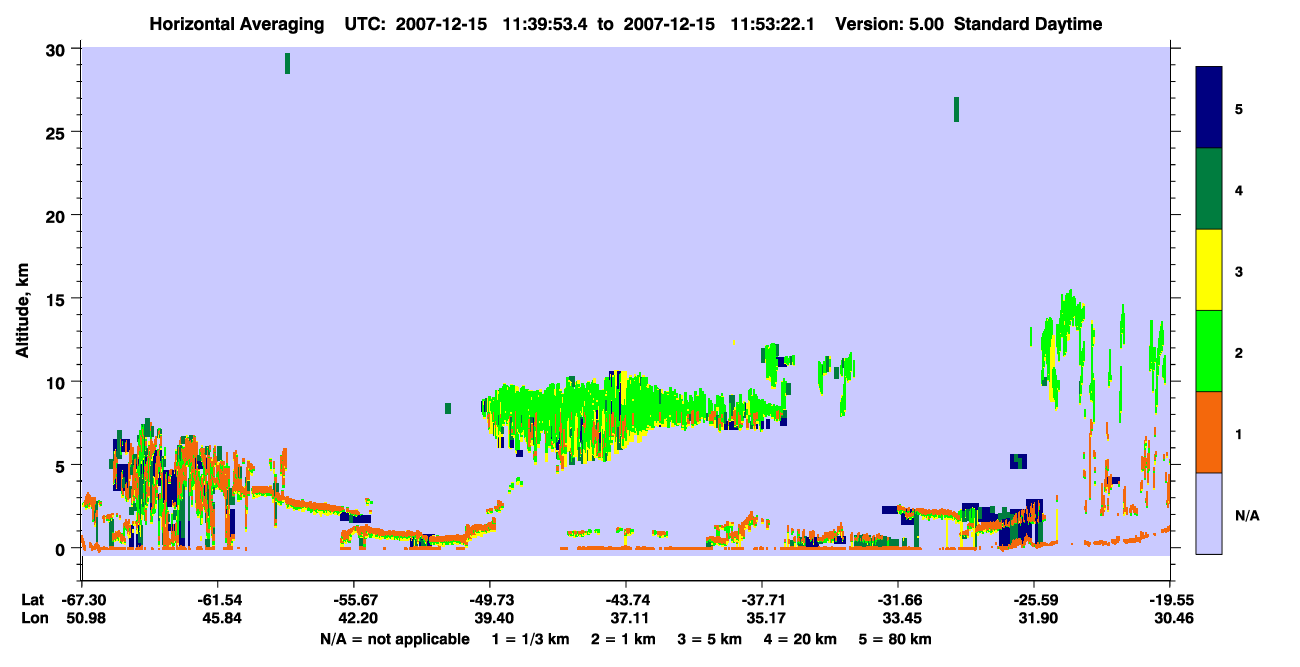Click the dark green feature near 29 km altitude

(287, 63)
